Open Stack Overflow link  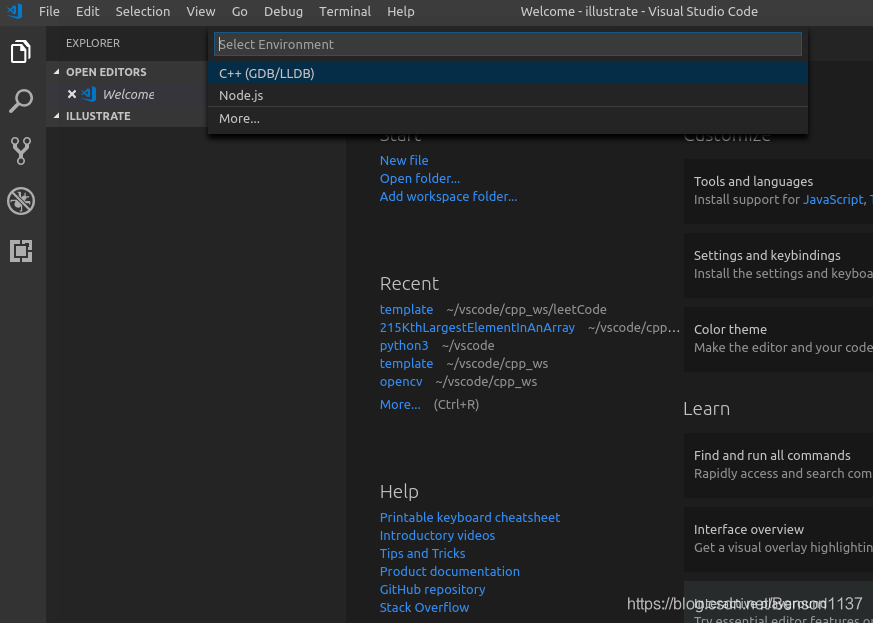click(x=424, y=607)
